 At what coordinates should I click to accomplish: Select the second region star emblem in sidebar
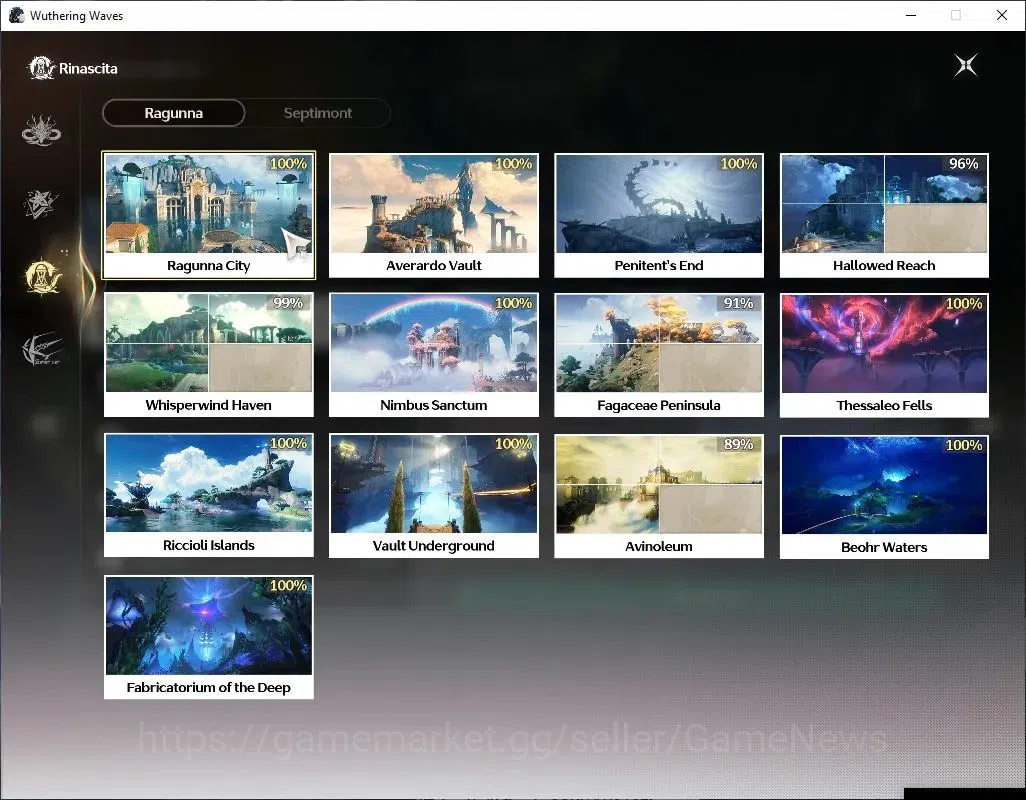click(41, 203)
